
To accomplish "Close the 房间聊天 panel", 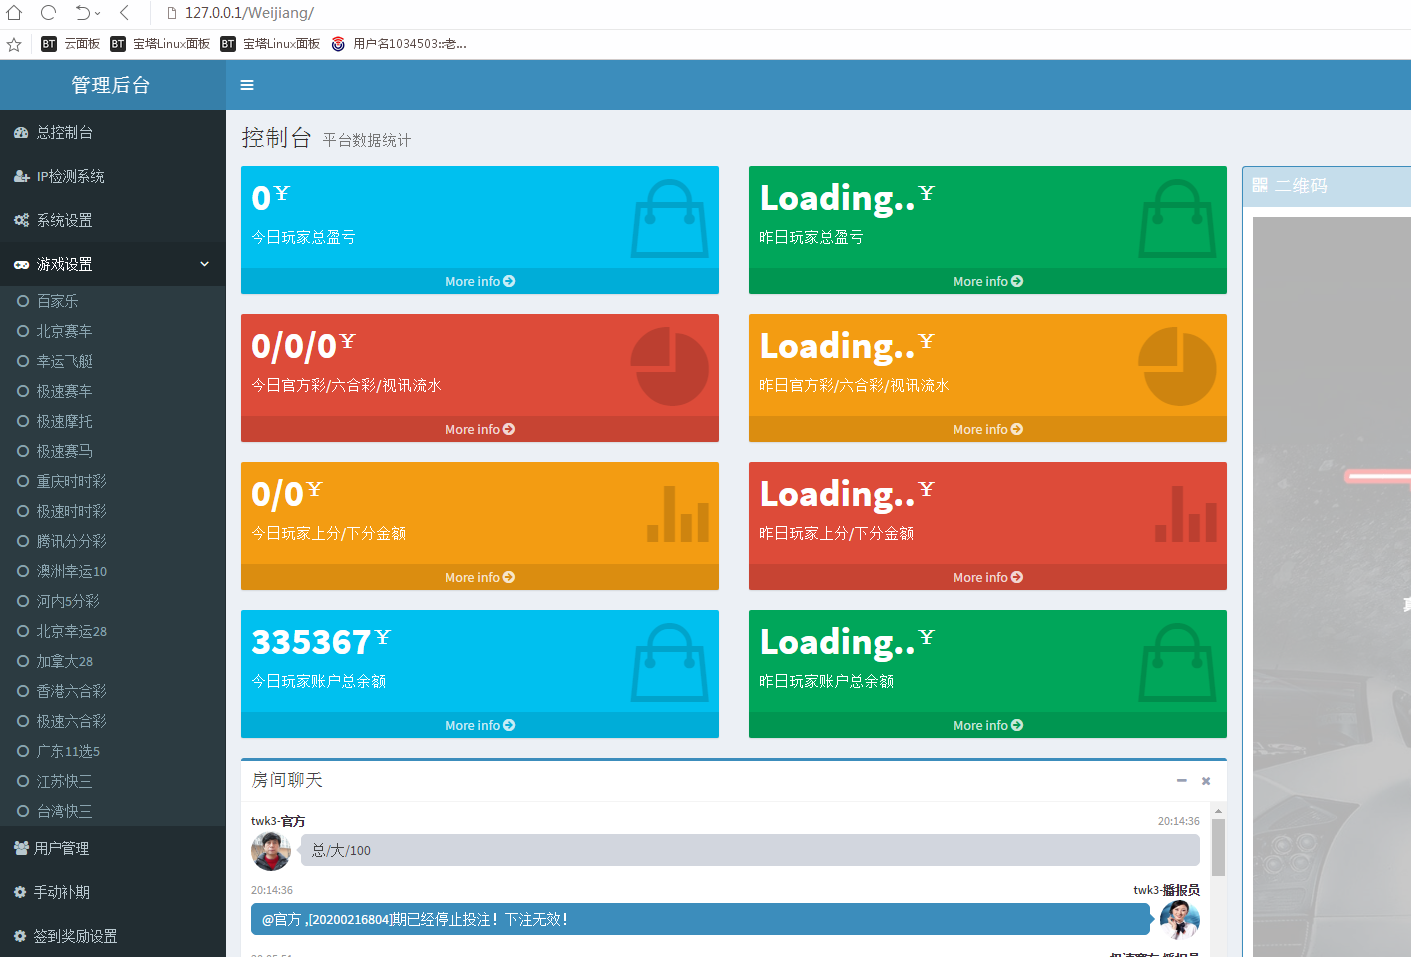I will coord(1206,780).
